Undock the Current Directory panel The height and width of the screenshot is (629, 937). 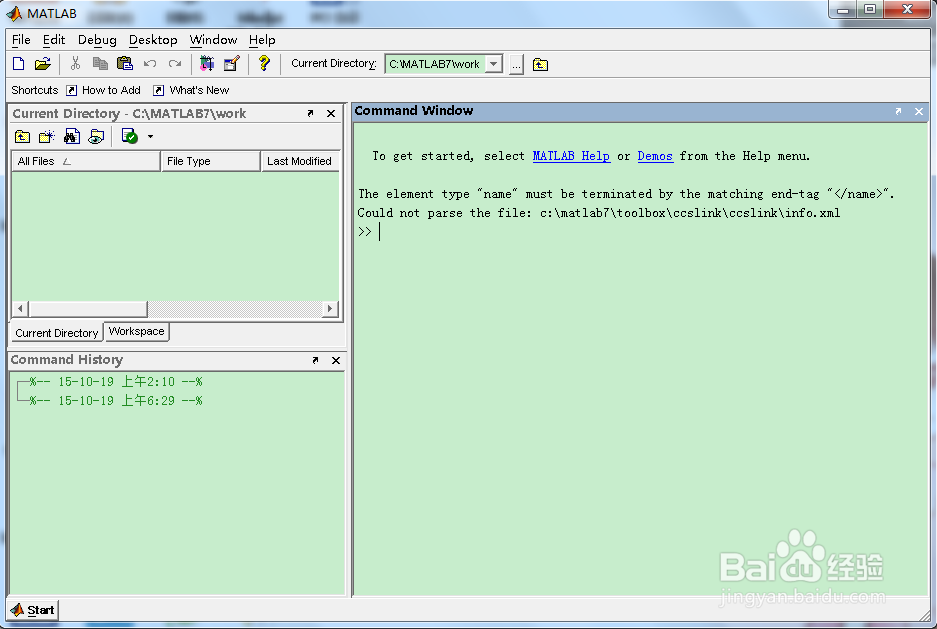click(310, 113)
